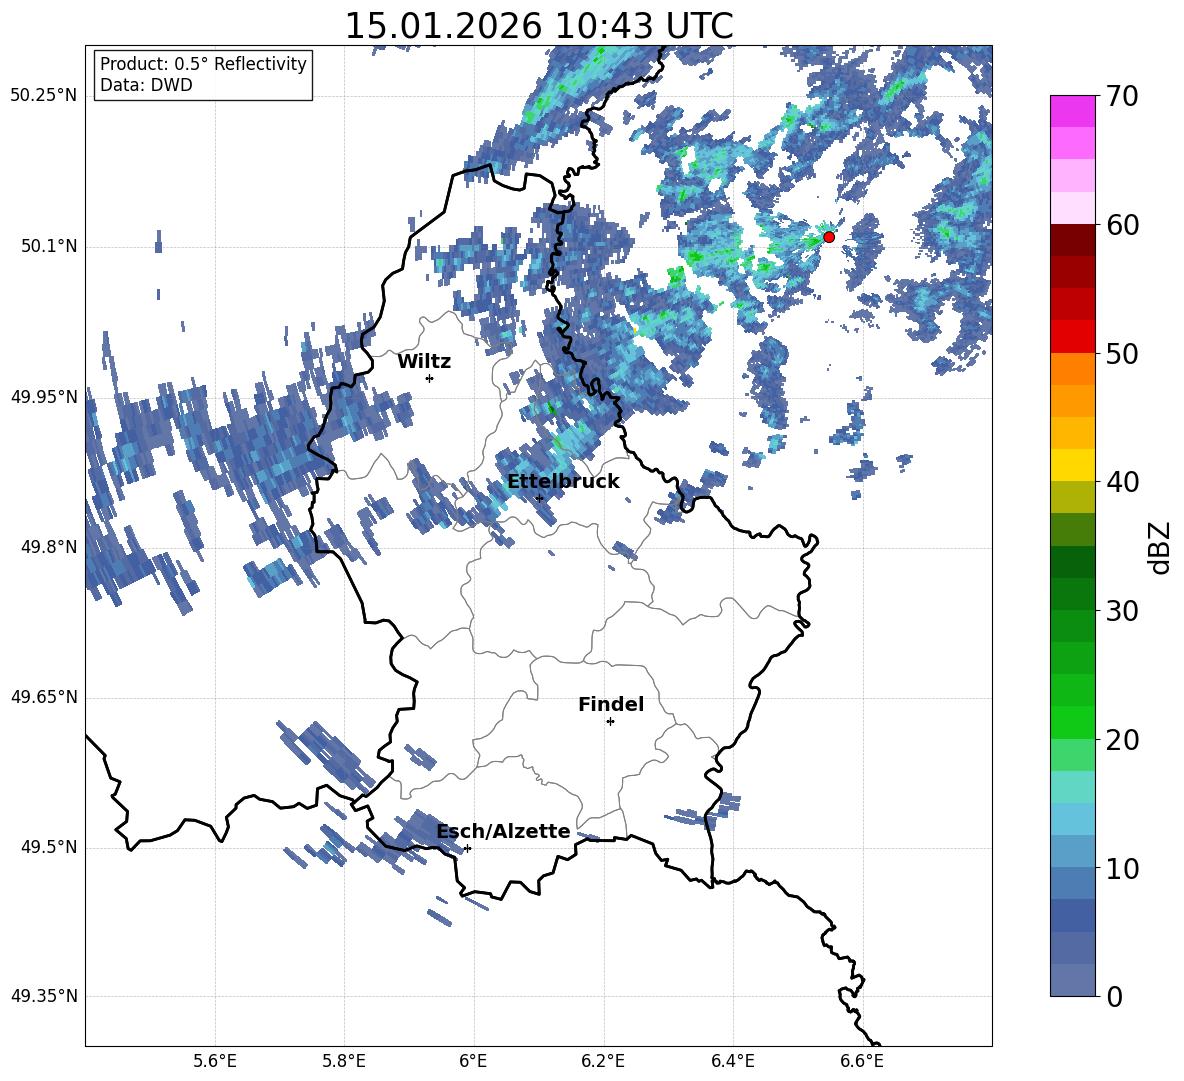Click the 49.35°N latitude label
Viewport: 1184px width, 1081px height.
pyautogui.click(x=44, y=996)
